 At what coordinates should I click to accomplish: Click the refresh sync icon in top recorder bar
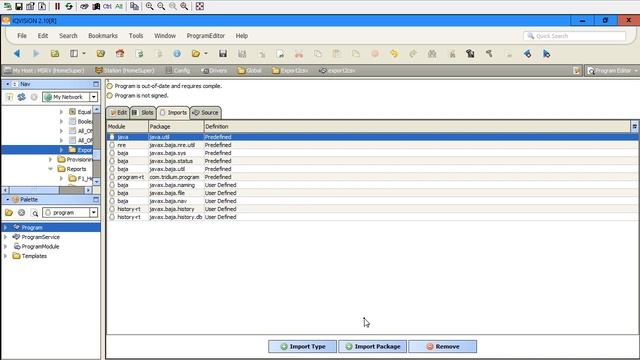[69, 6]
